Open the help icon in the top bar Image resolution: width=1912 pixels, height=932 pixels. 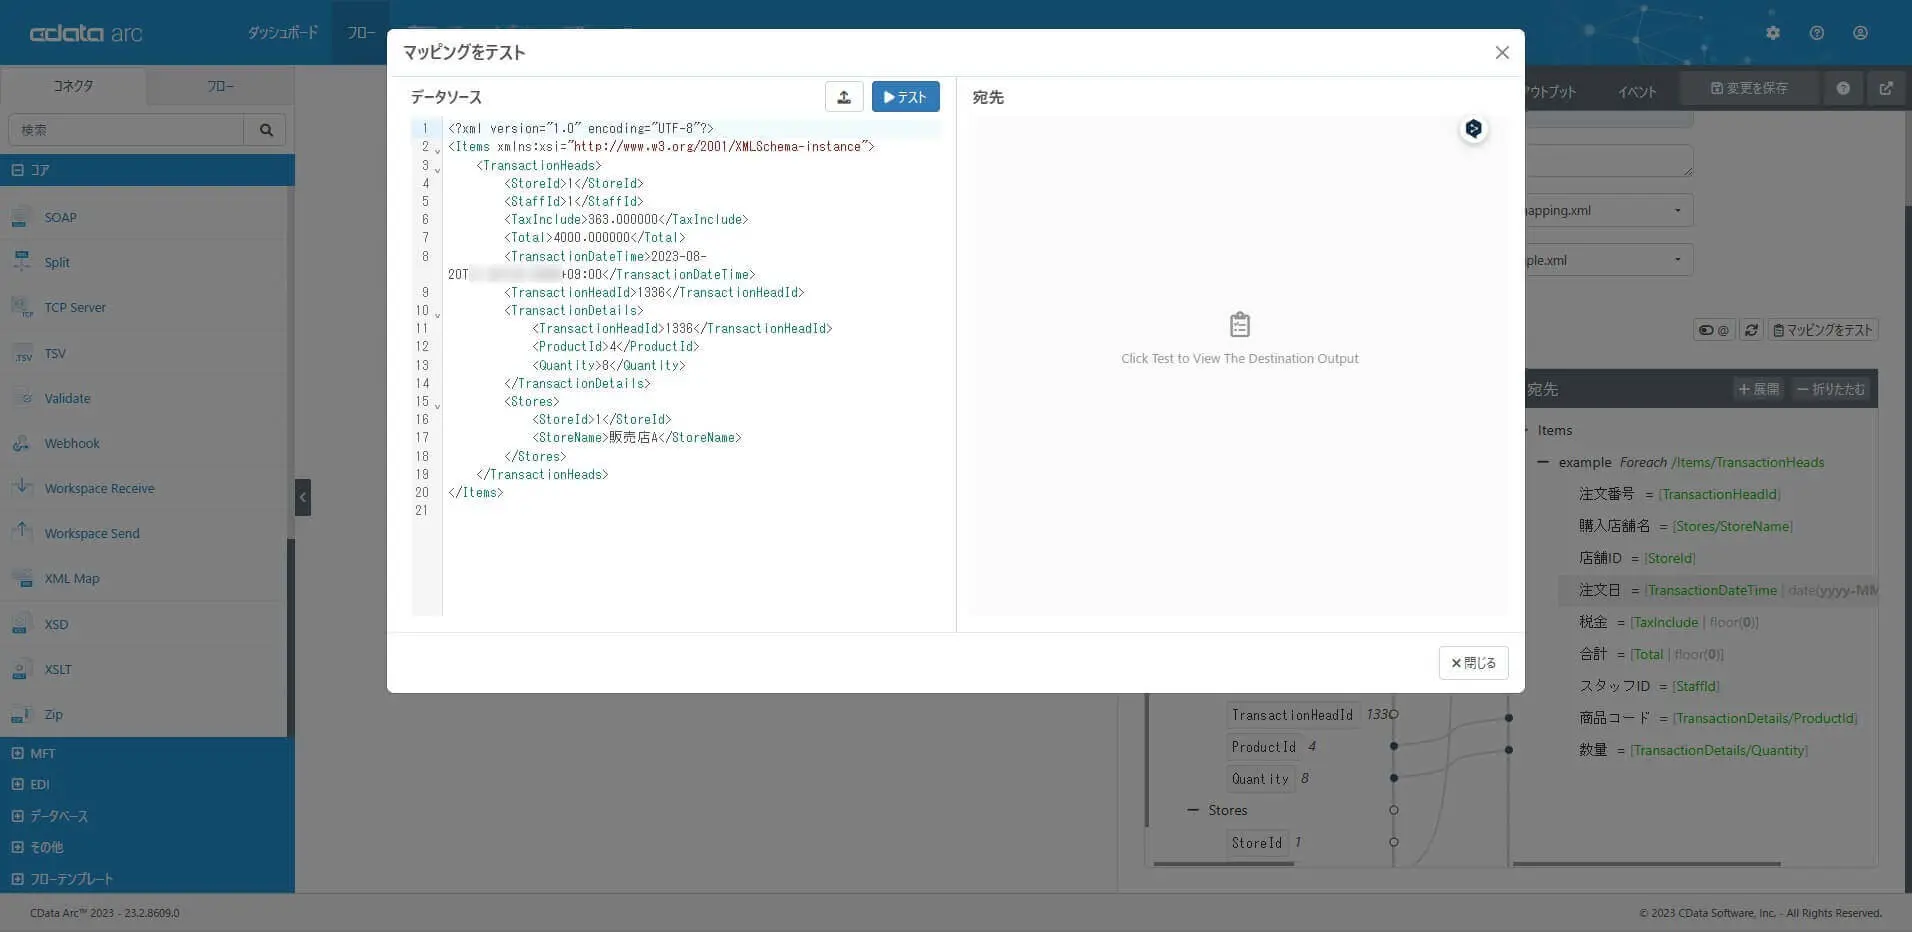(1816, 32)
